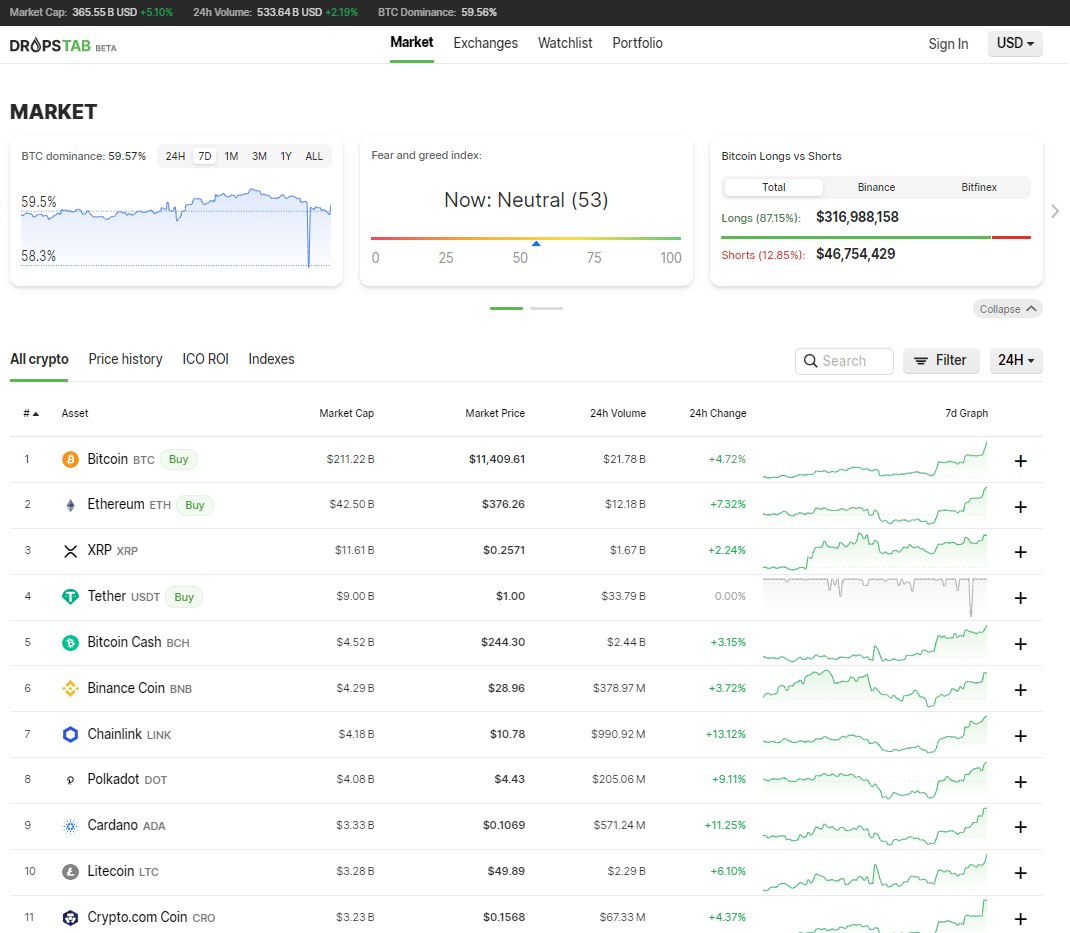Viewport: 1070px width, 933px height.
Task: Click Bitcoin 7d graph thumbnail
Action: 875,460
